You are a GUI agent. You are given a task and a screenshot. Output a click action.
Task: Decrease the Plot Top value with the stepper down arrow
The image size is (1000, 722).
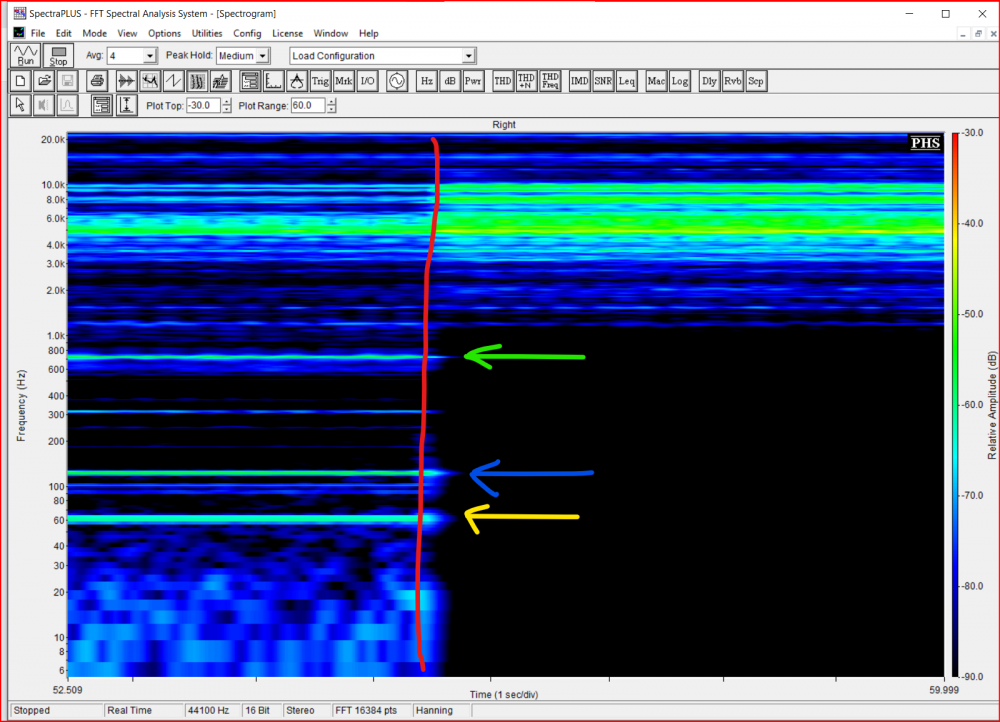pyautogui.click(x=227, y=109)
